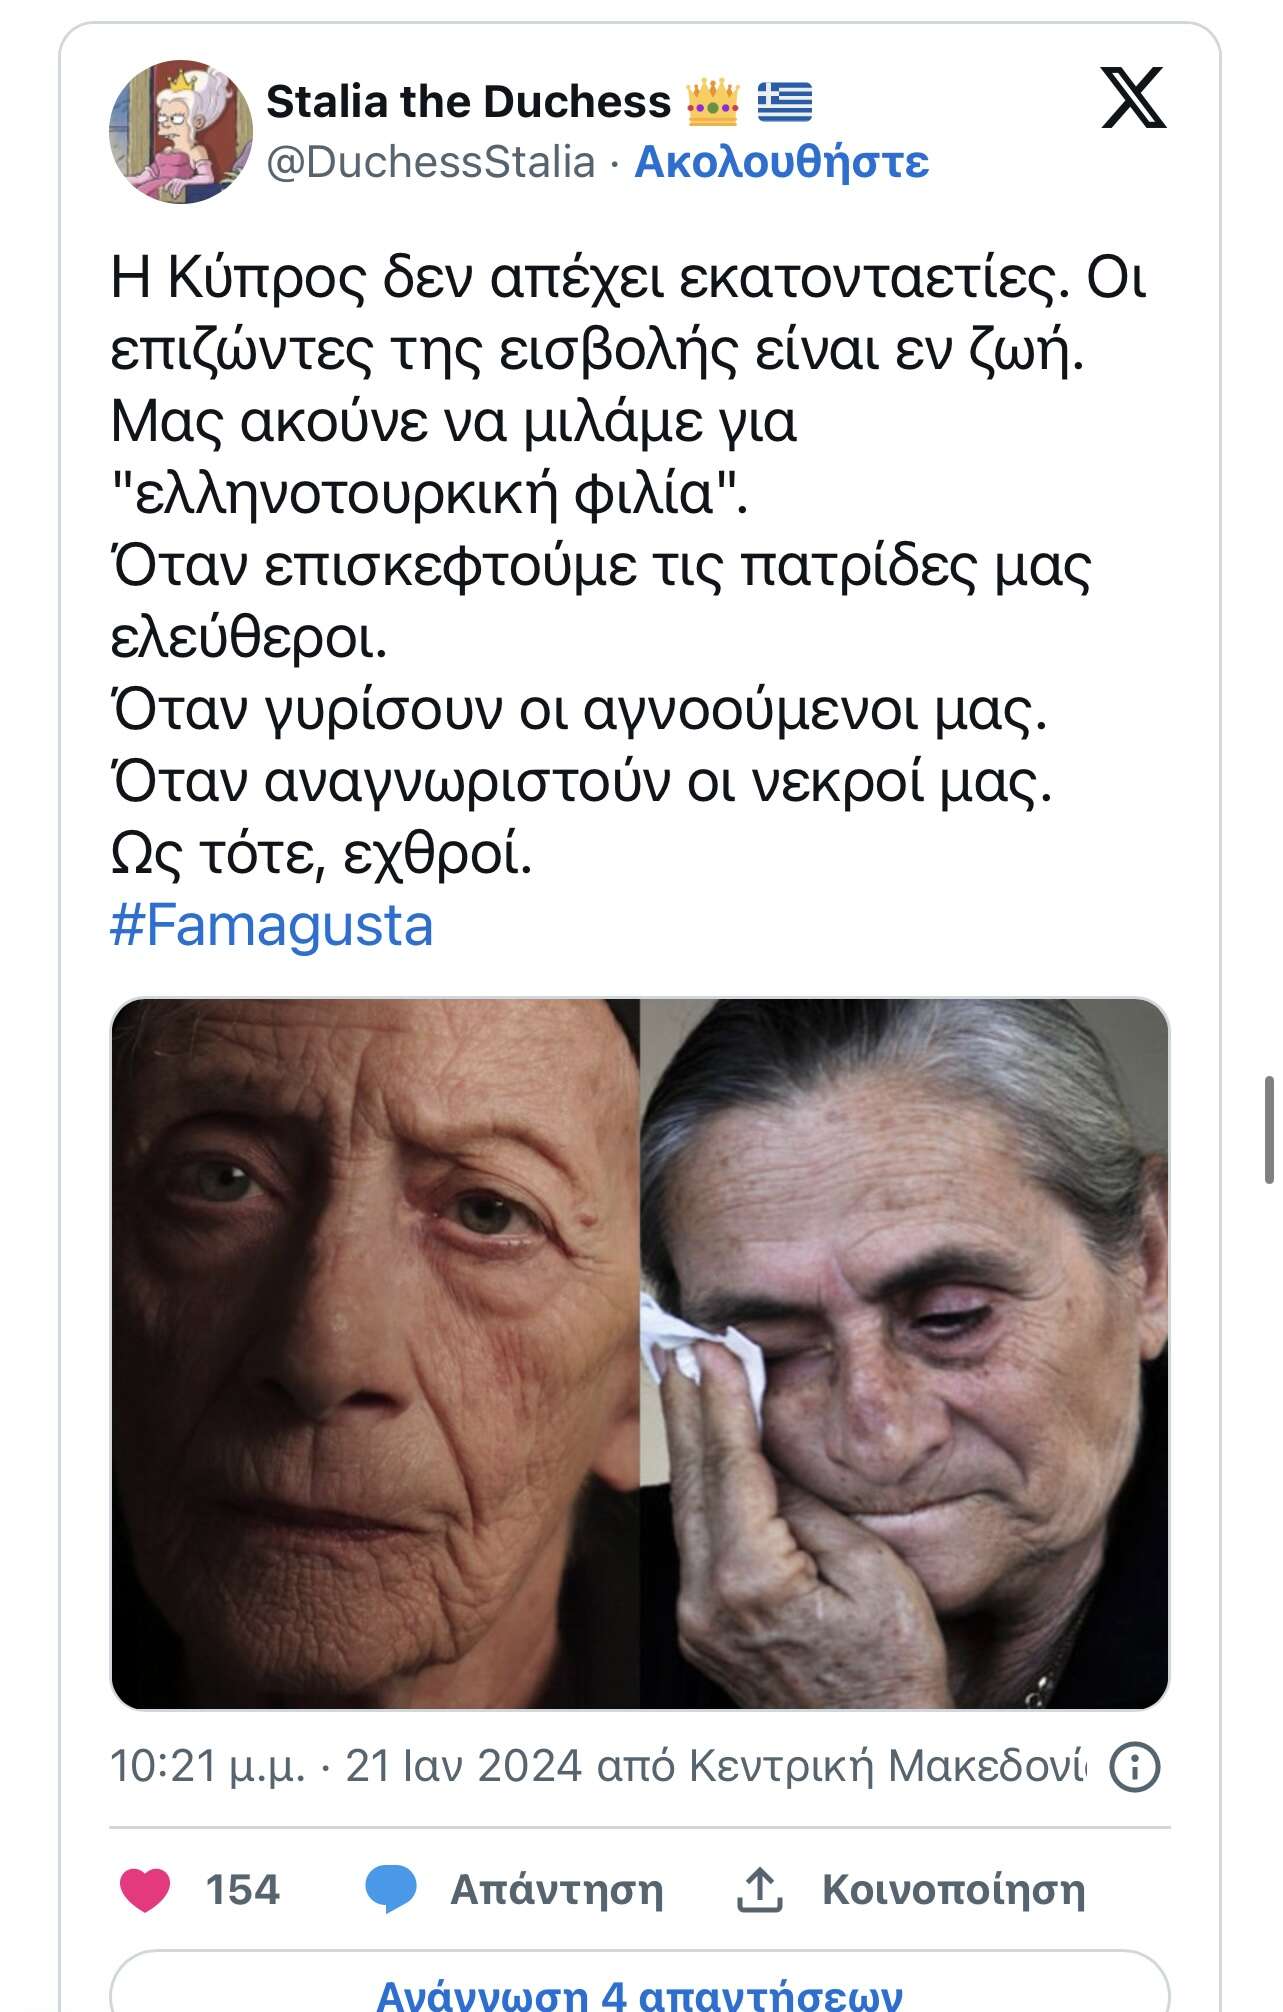Click the 154 likes count
1283x2012 pixels.
(x=242, y=1890)
